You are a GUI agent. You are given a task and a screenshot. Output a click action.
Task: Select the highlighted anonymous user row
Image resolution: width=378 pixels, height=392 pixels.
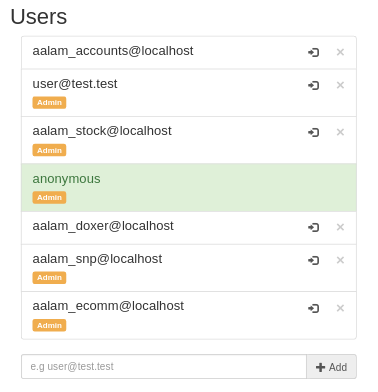(x=189, y=188)
